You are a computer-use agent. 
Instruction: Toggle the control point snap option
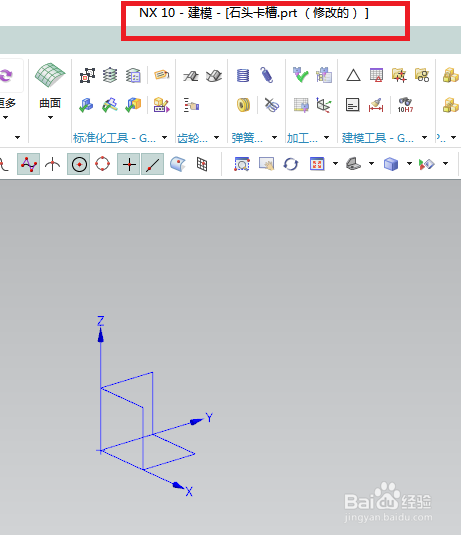pos(29,164)
